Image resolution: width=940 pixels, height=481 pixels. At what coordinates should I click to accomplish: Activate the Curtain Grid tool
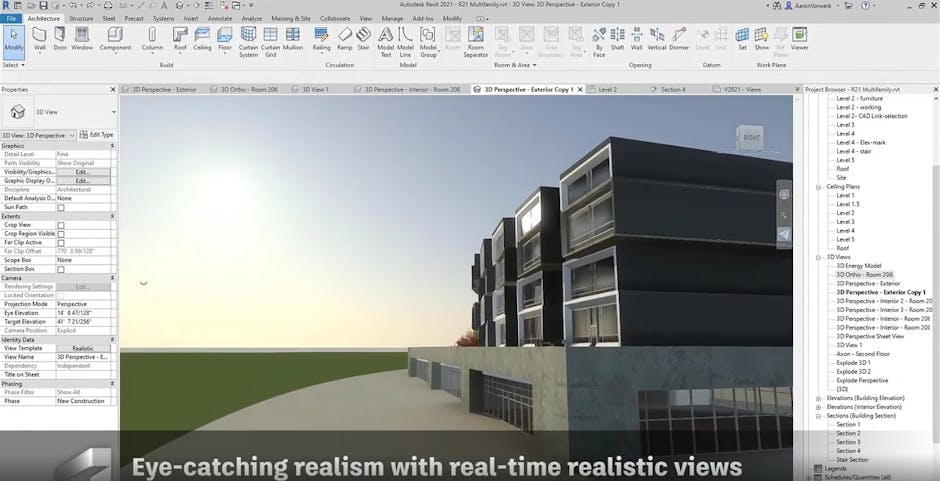point(270,42)
